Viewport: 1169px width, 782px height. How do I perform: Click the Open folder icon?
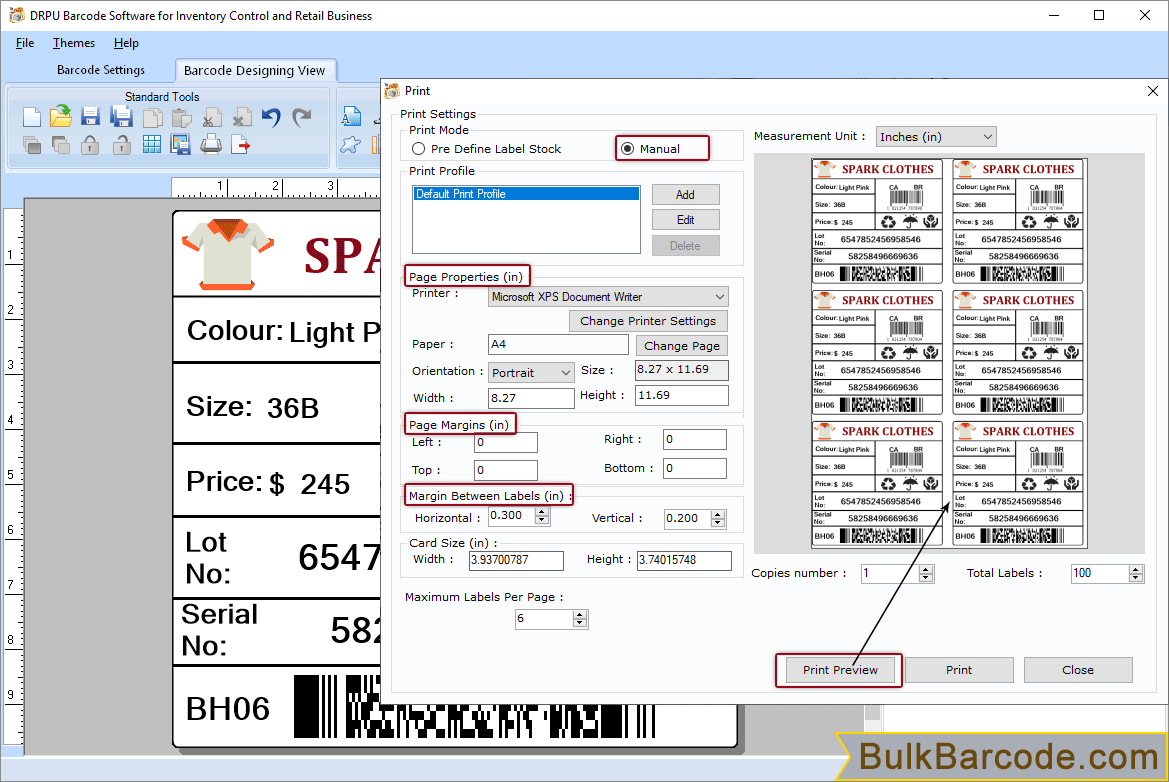[x=61, y=117]
